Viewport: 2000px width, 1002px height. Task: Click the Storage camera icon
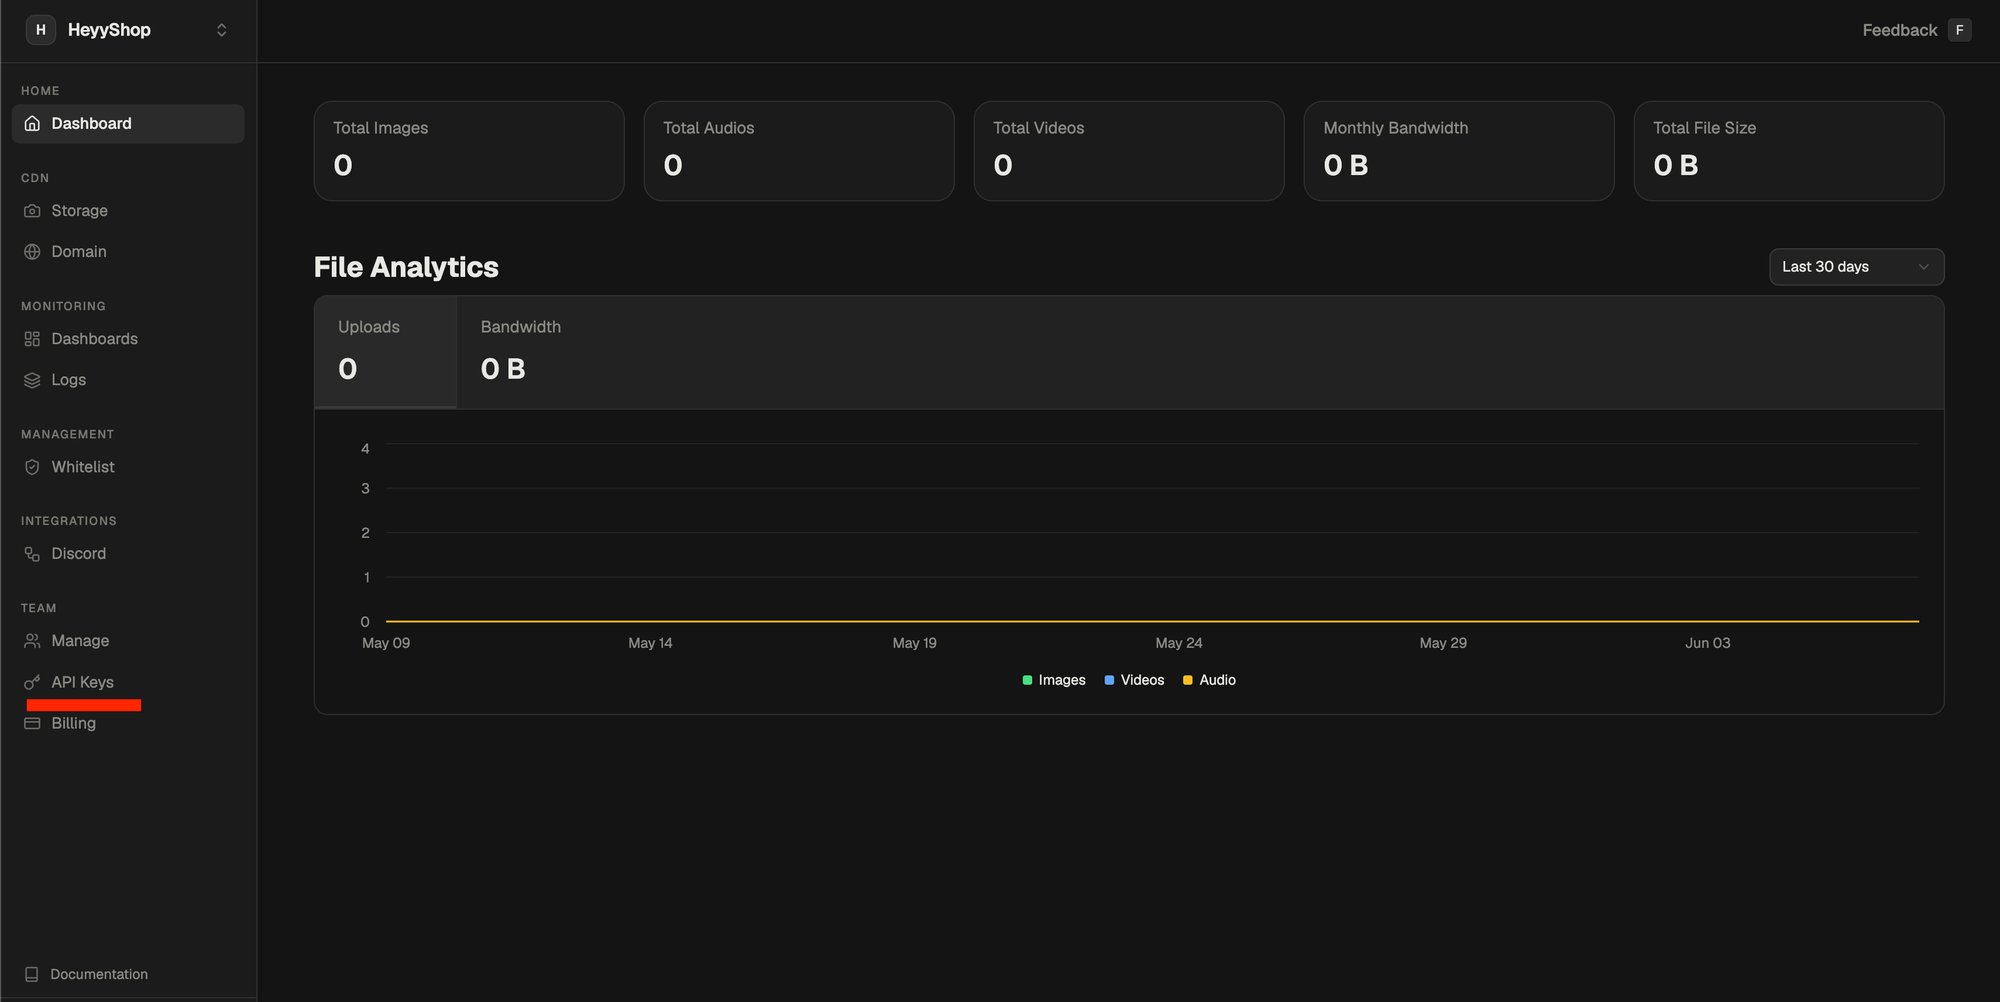pyautogui.click(x=32, y=211)
